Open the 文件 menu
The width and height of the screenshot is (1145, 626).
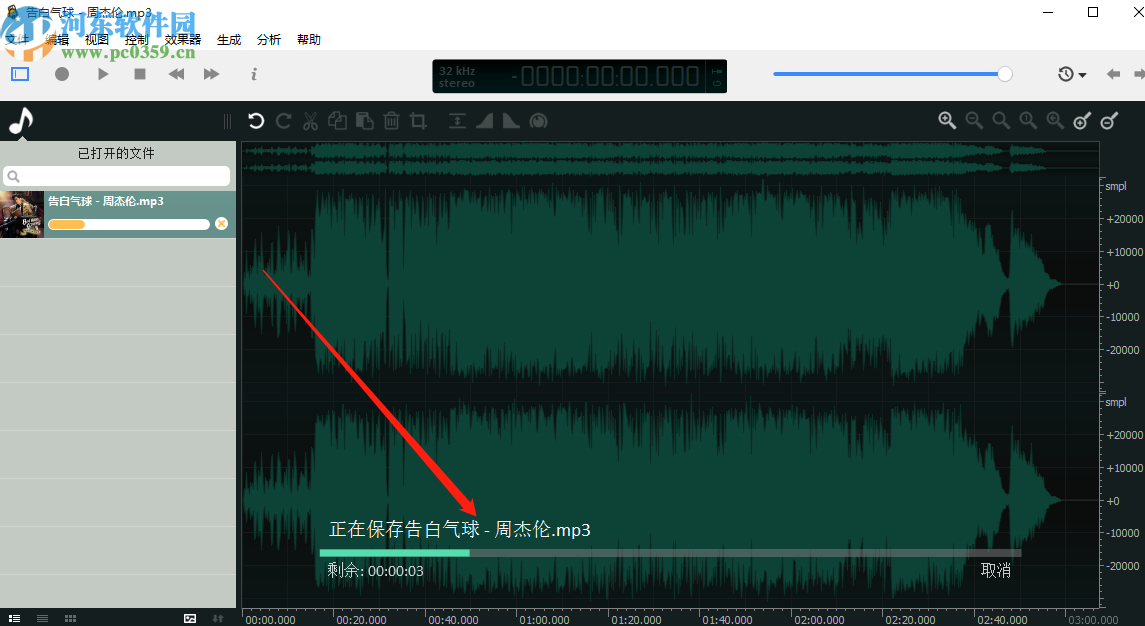16,39
